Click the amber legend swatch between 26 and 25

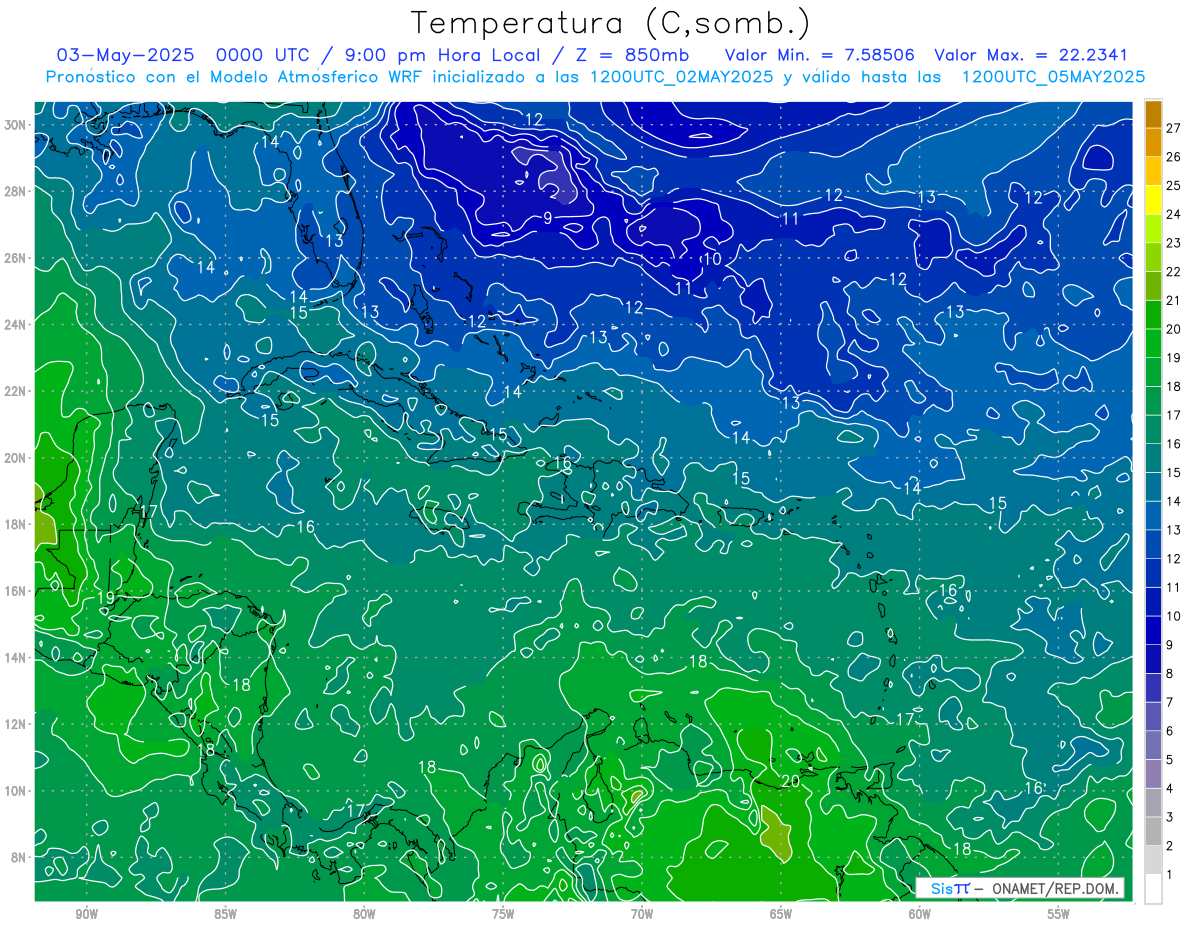[1154, 170]
